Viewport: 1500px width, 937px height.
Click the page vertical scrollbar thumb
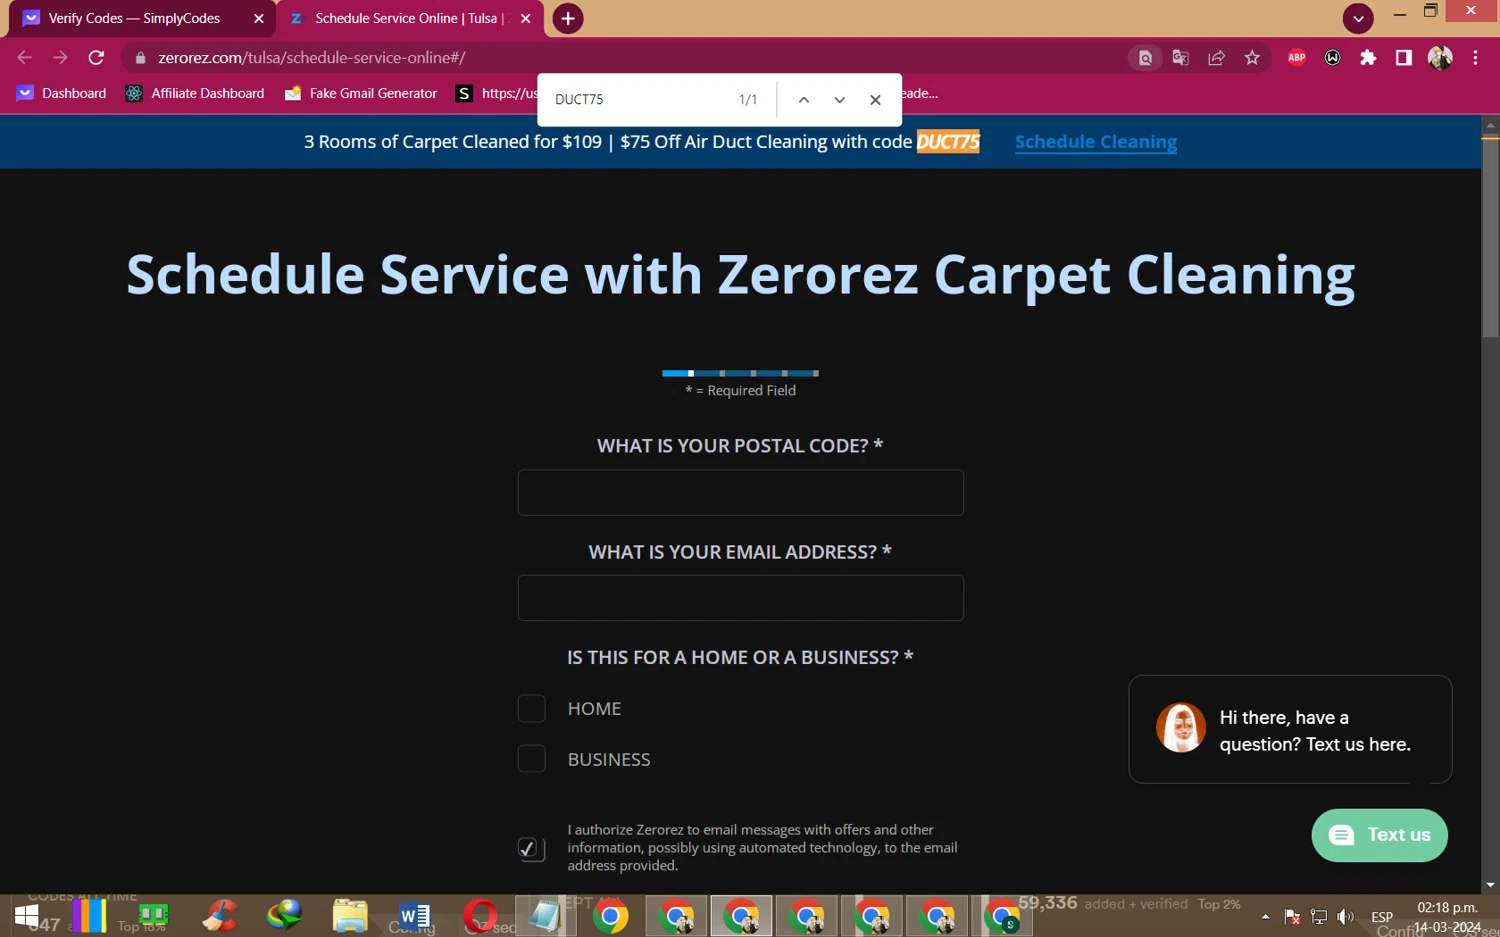tap(1490, 237)
